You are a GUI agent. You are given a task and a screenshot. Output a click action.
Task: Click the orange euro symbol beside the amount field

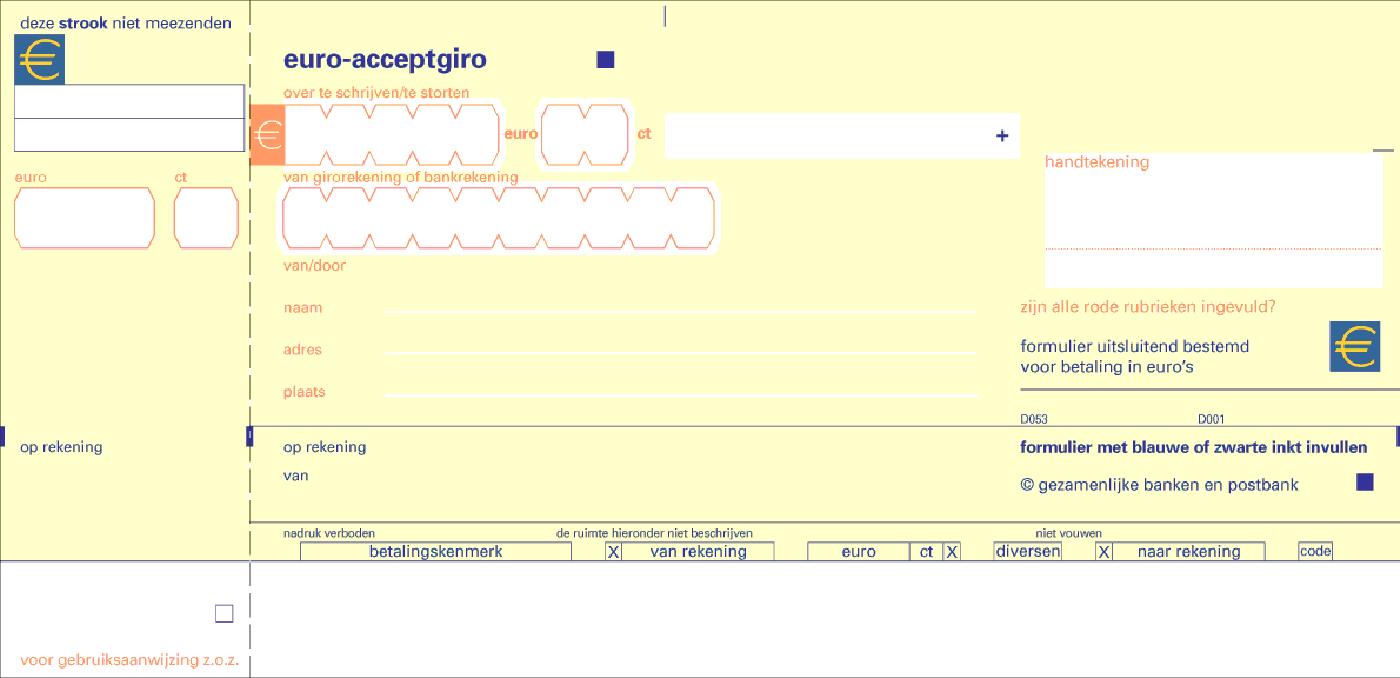point(267,134)
